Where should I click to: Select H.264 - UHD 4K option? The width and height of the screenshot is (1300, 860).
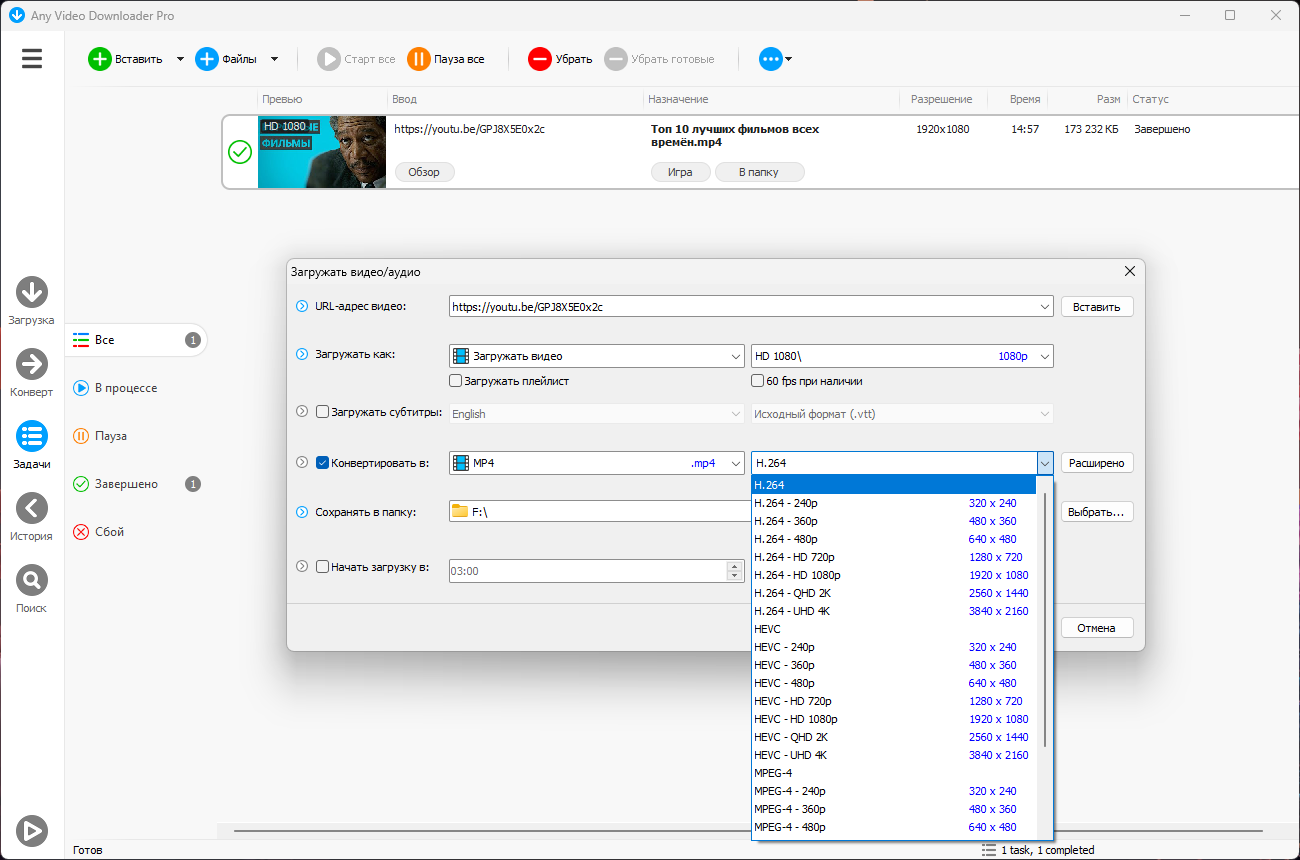pyautogui.click(x=893, y=611)
